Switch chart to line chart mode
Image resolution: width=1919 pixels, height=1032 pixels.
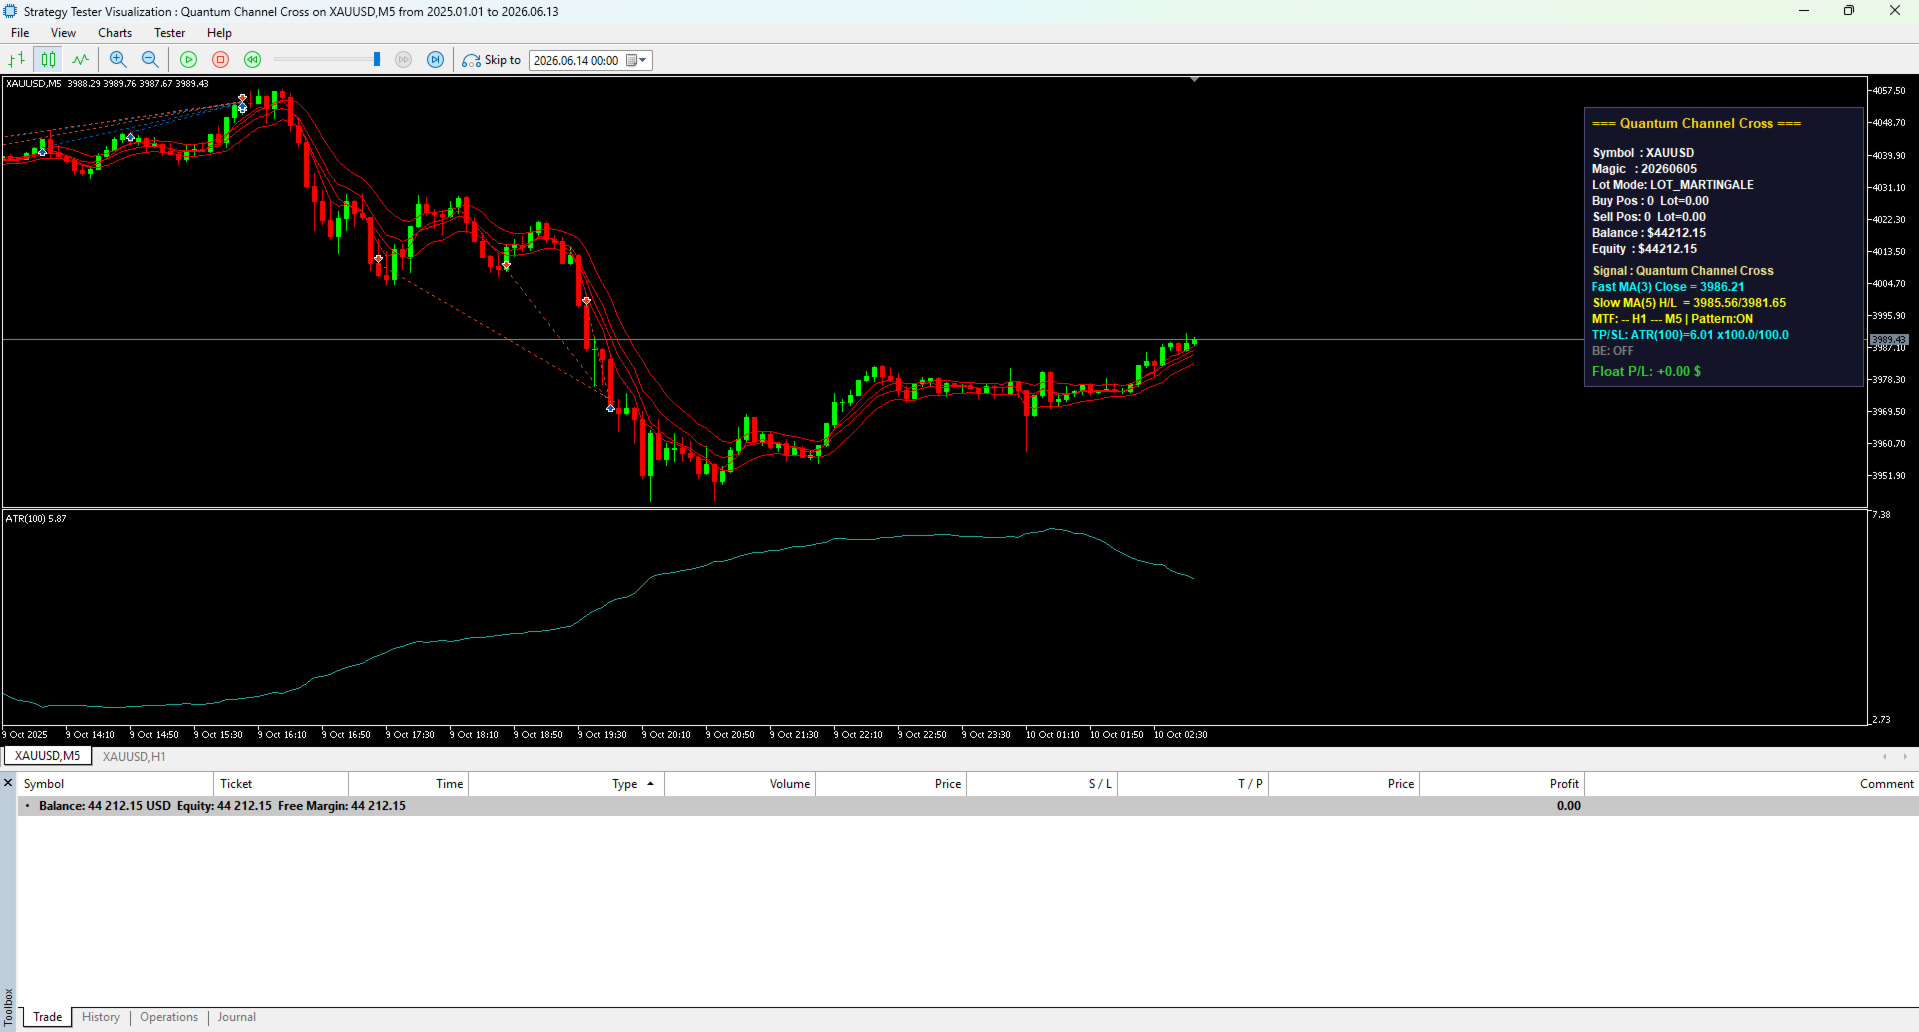(80, 60)
